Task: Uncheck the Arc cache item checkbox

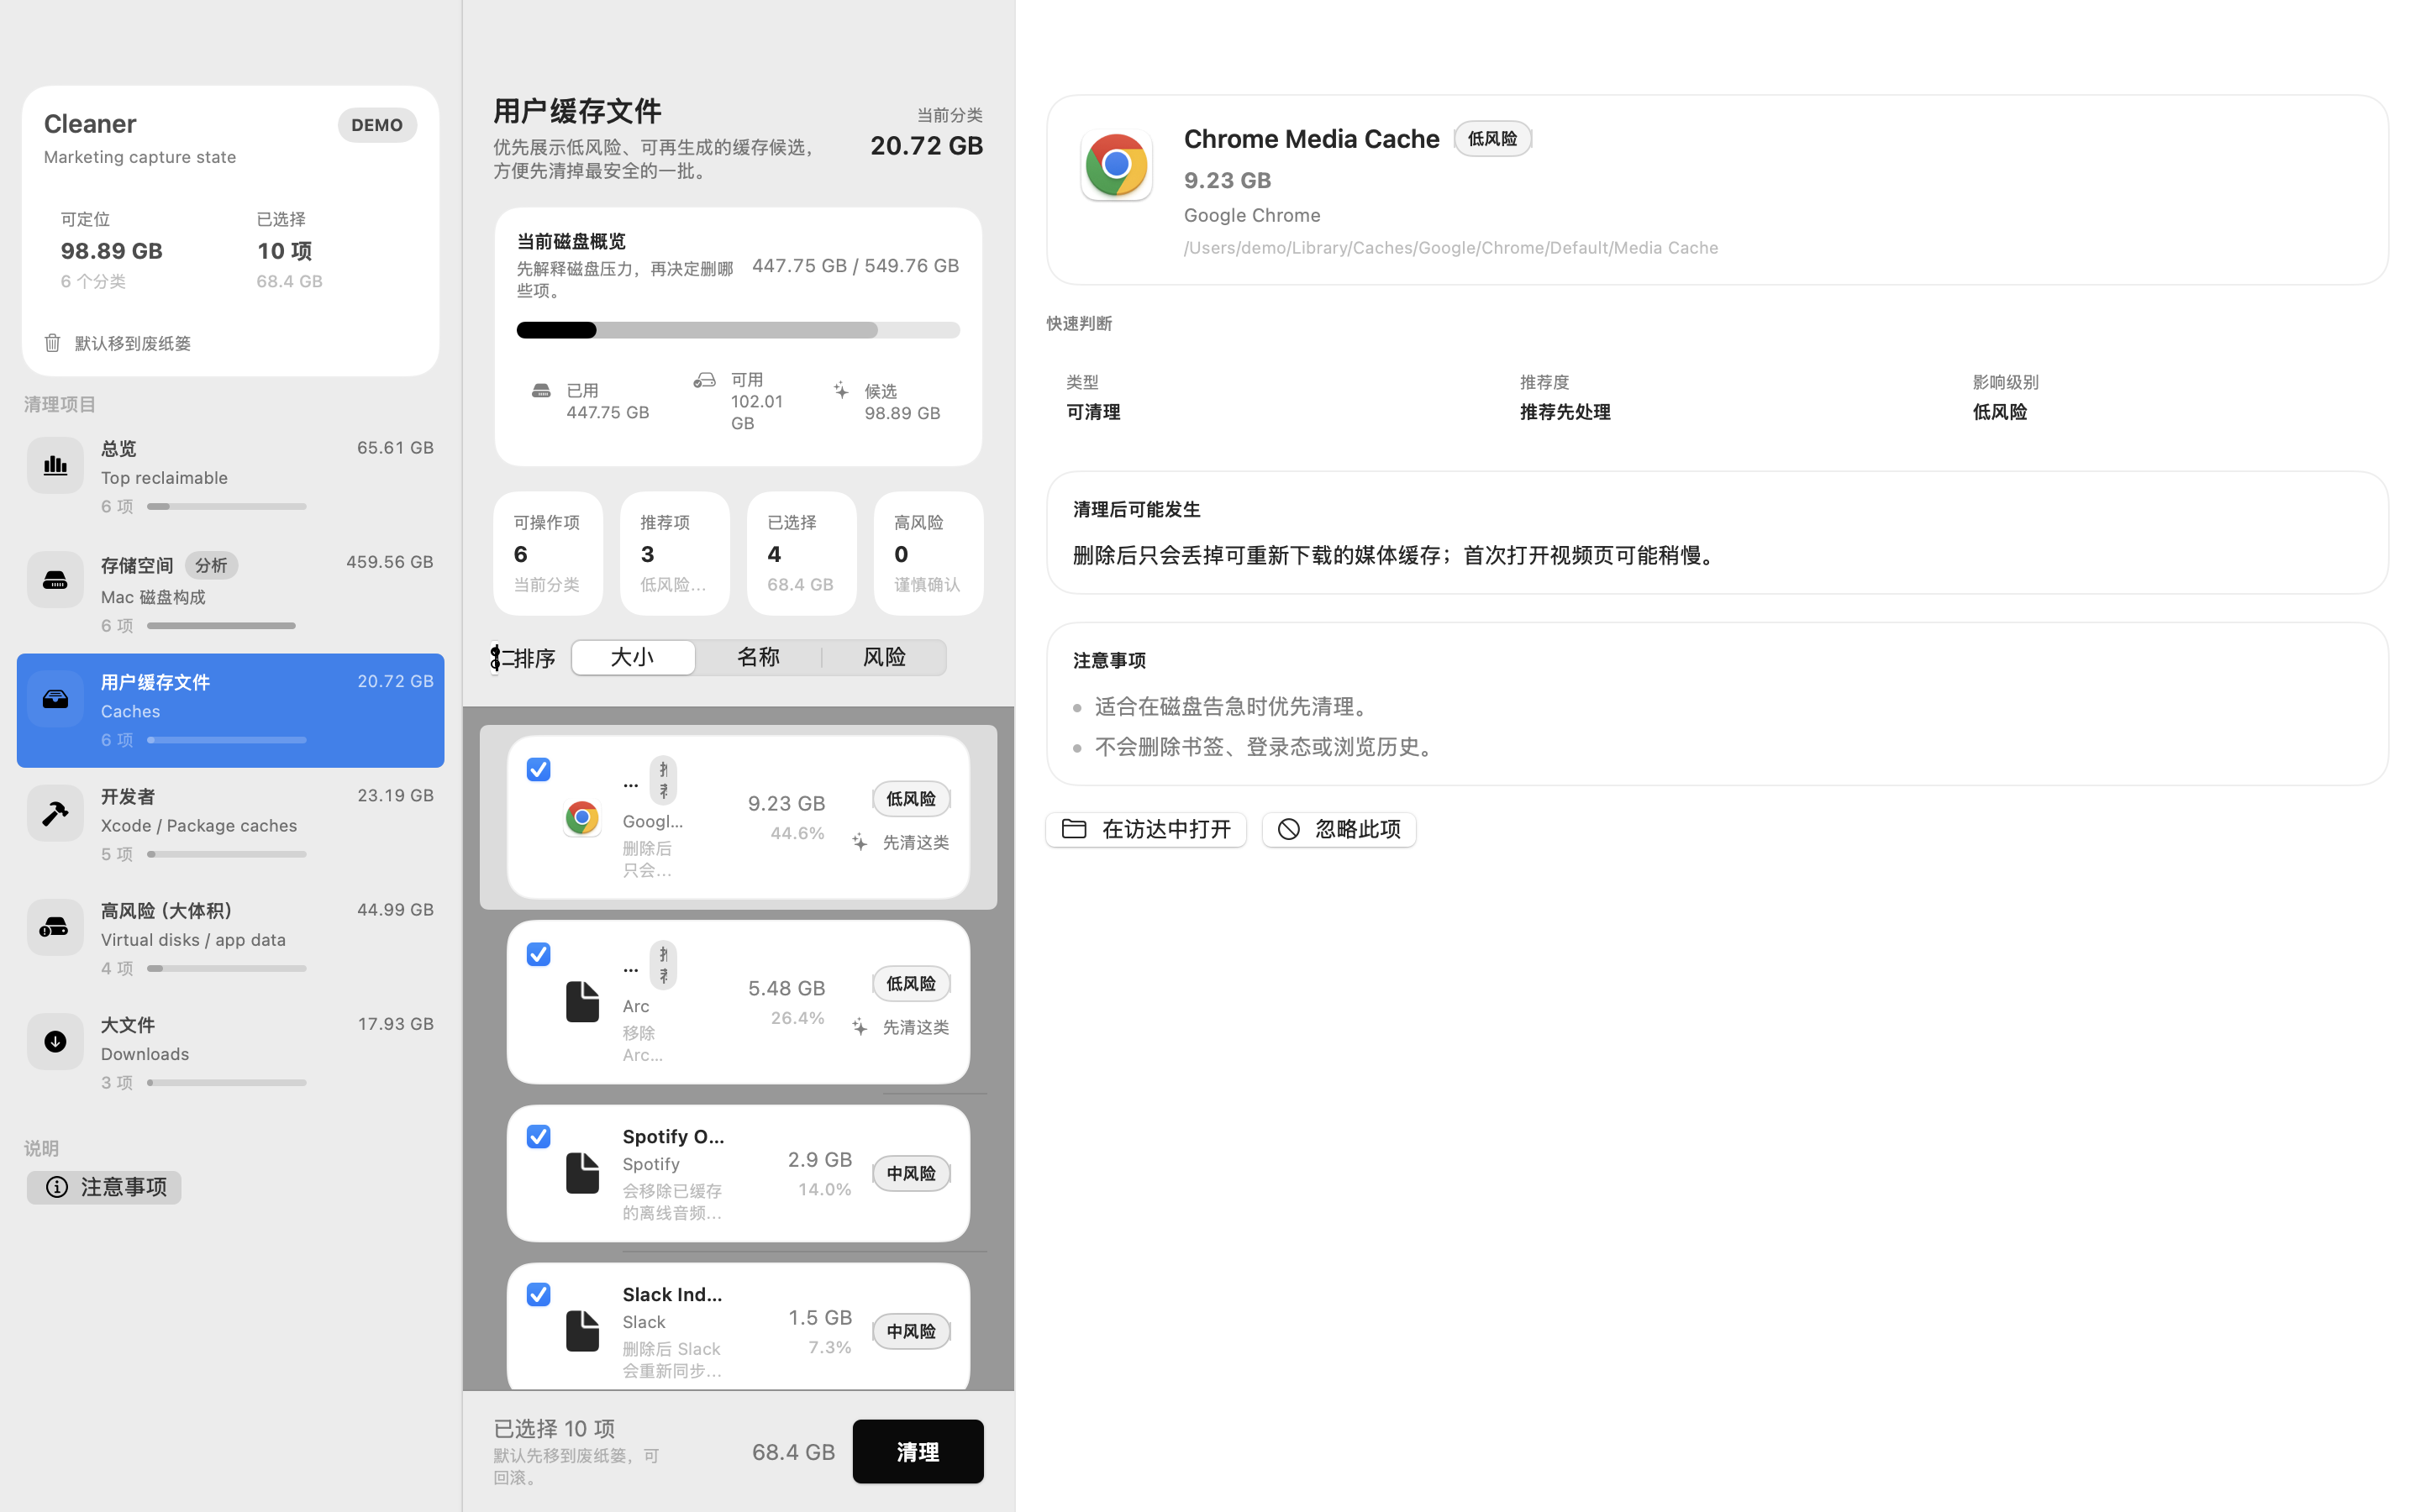Action: 538,954
